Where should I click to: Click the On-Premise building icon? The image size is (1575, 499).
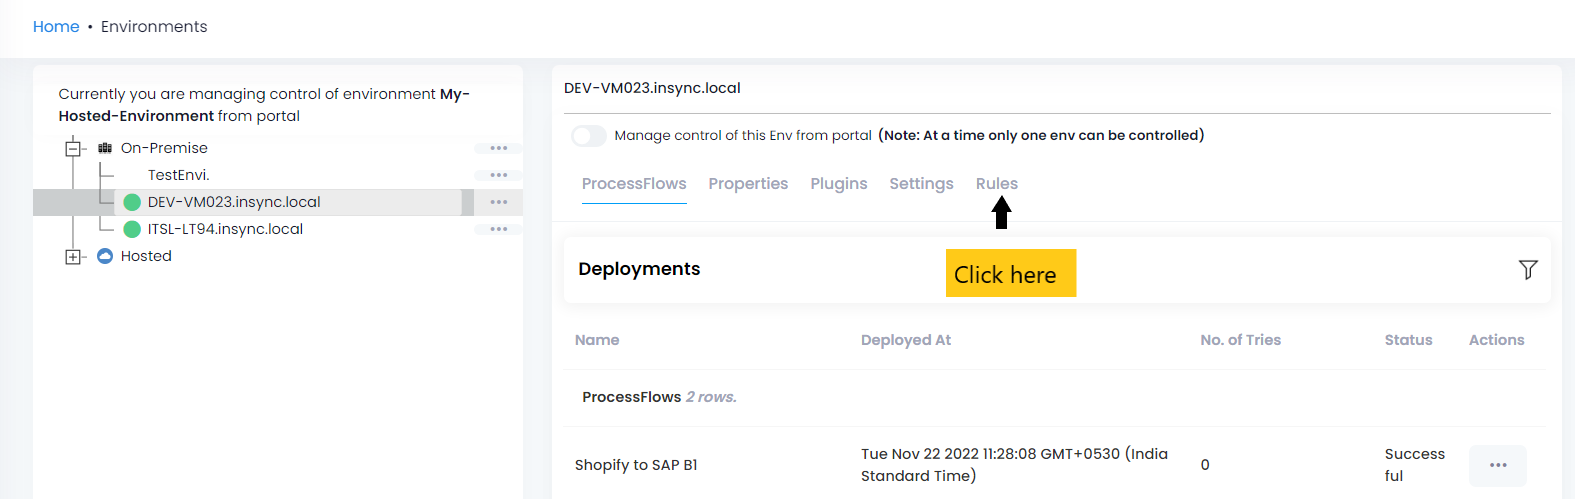105,148
